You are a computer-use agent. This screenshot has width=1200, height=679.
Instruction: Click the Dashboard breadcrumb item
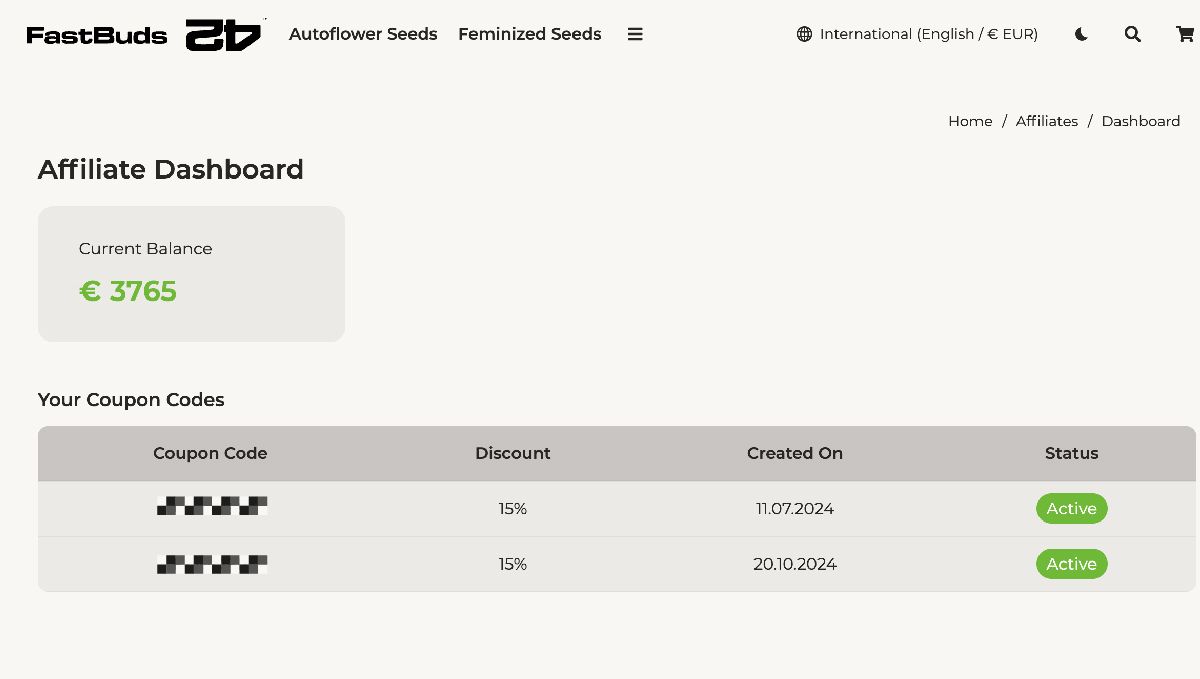[x=1140, y=121]
